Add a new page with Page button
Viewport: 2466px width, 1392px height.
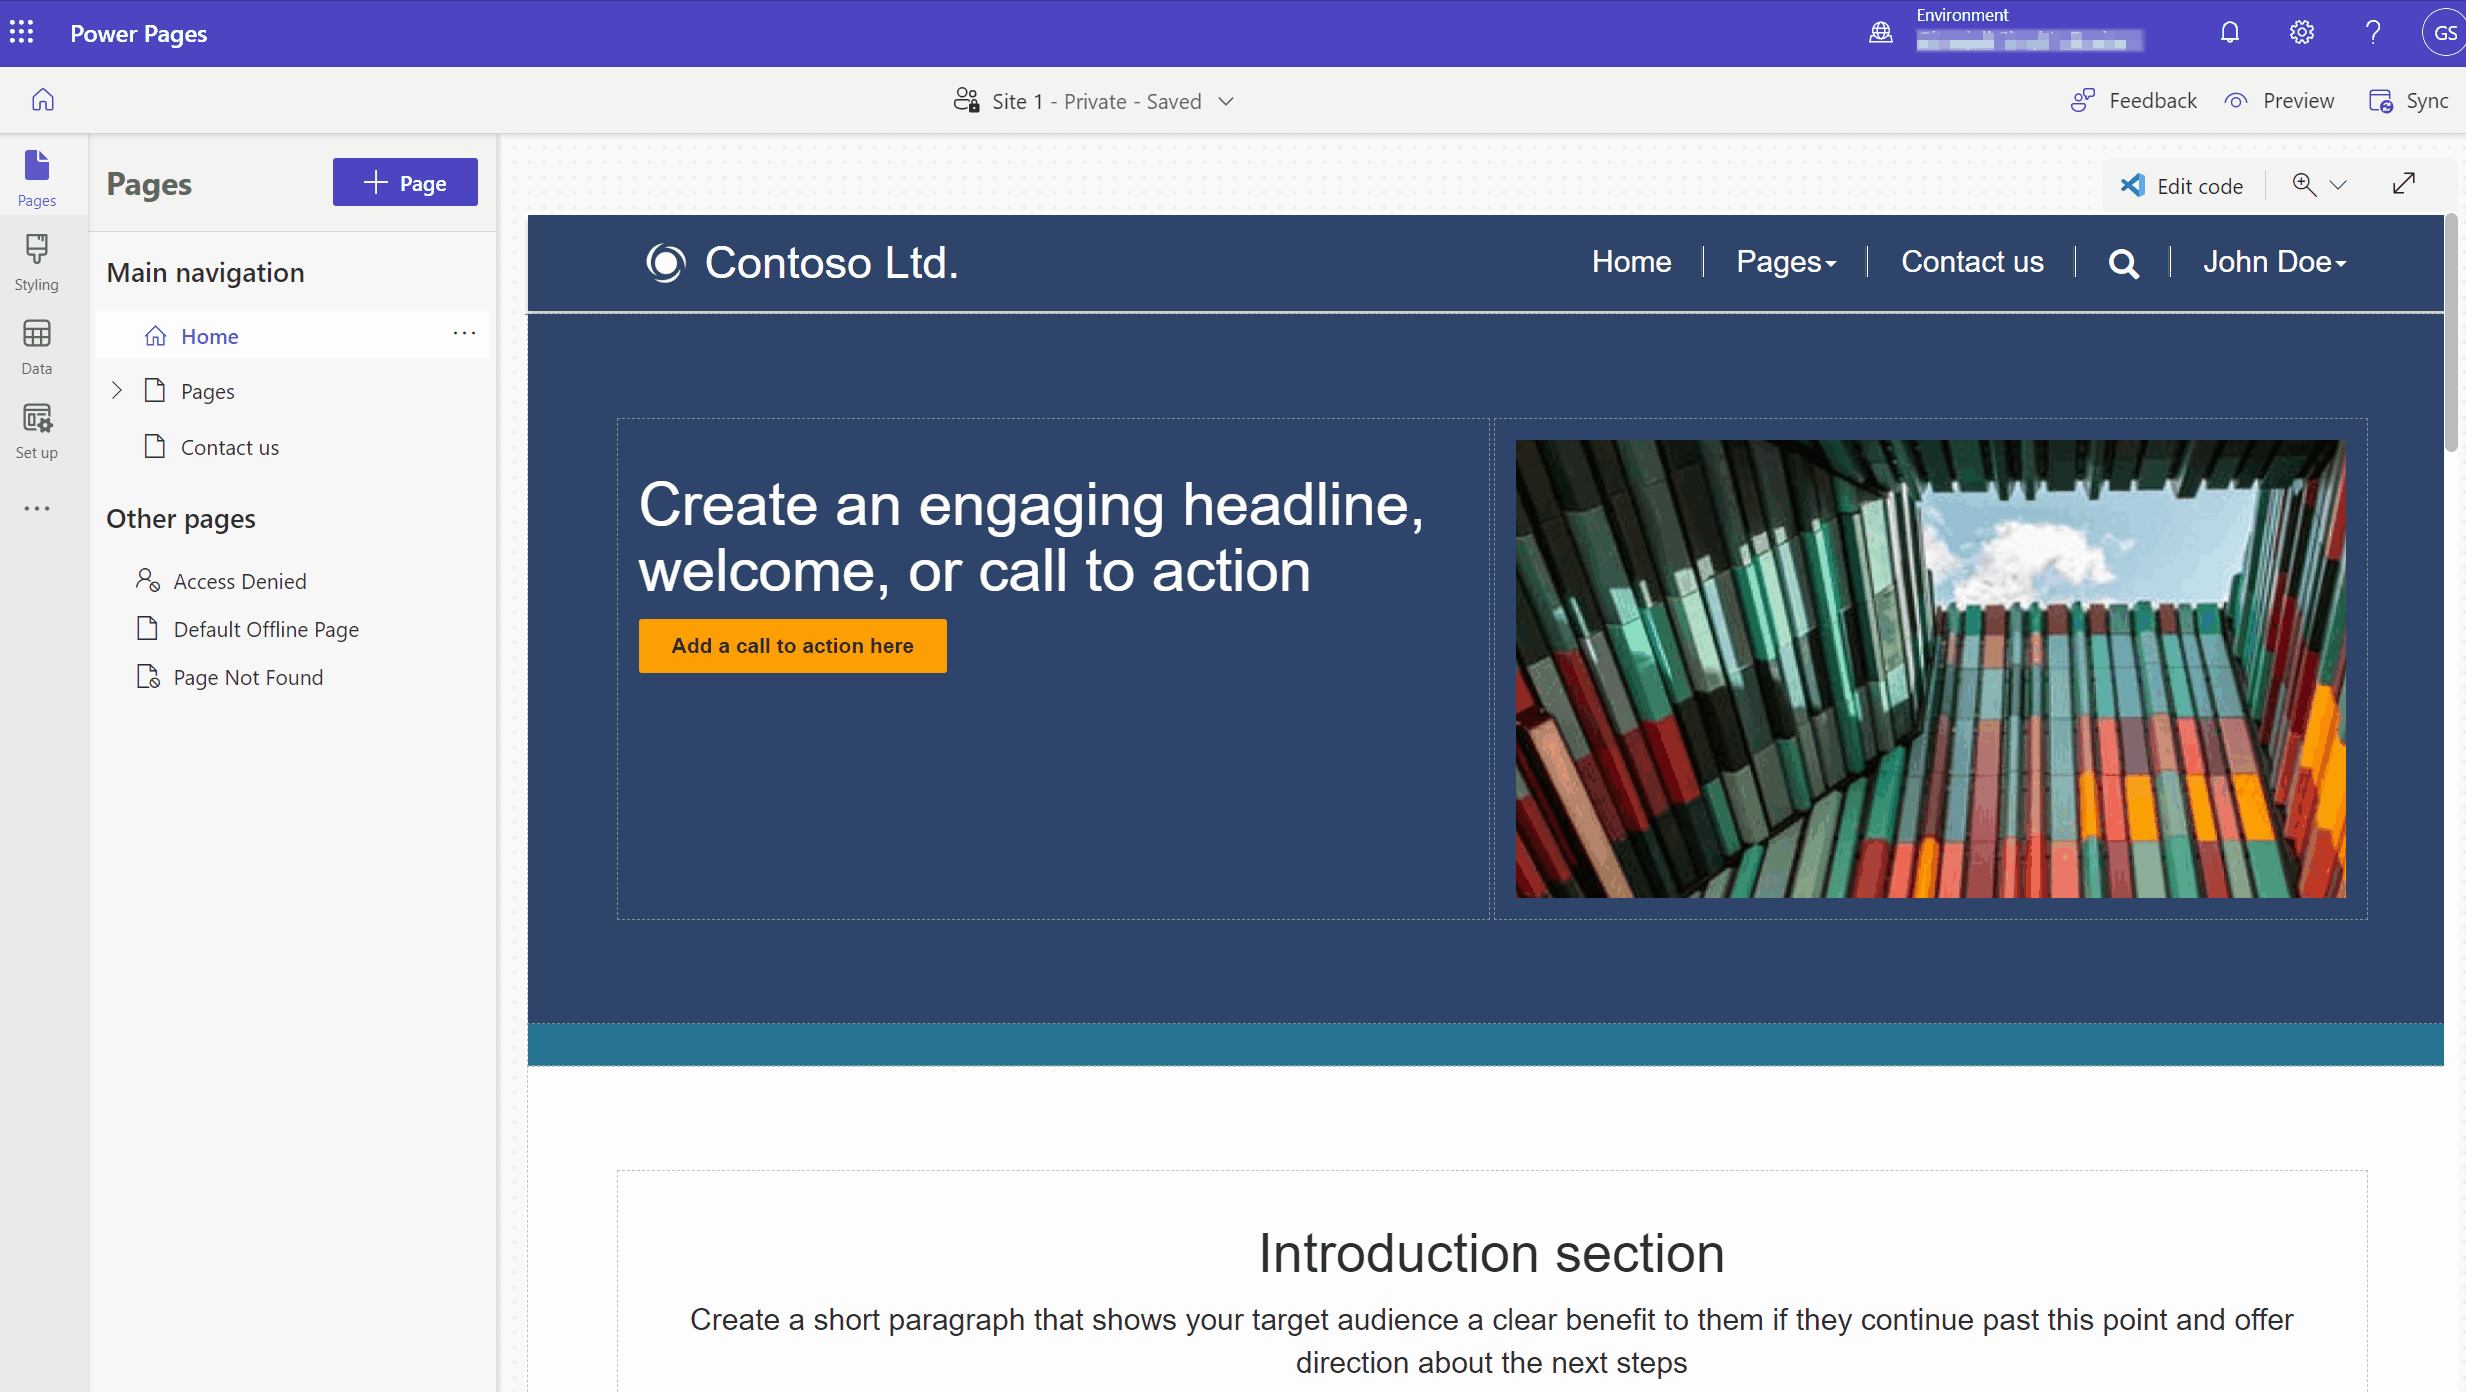[405, 183]
